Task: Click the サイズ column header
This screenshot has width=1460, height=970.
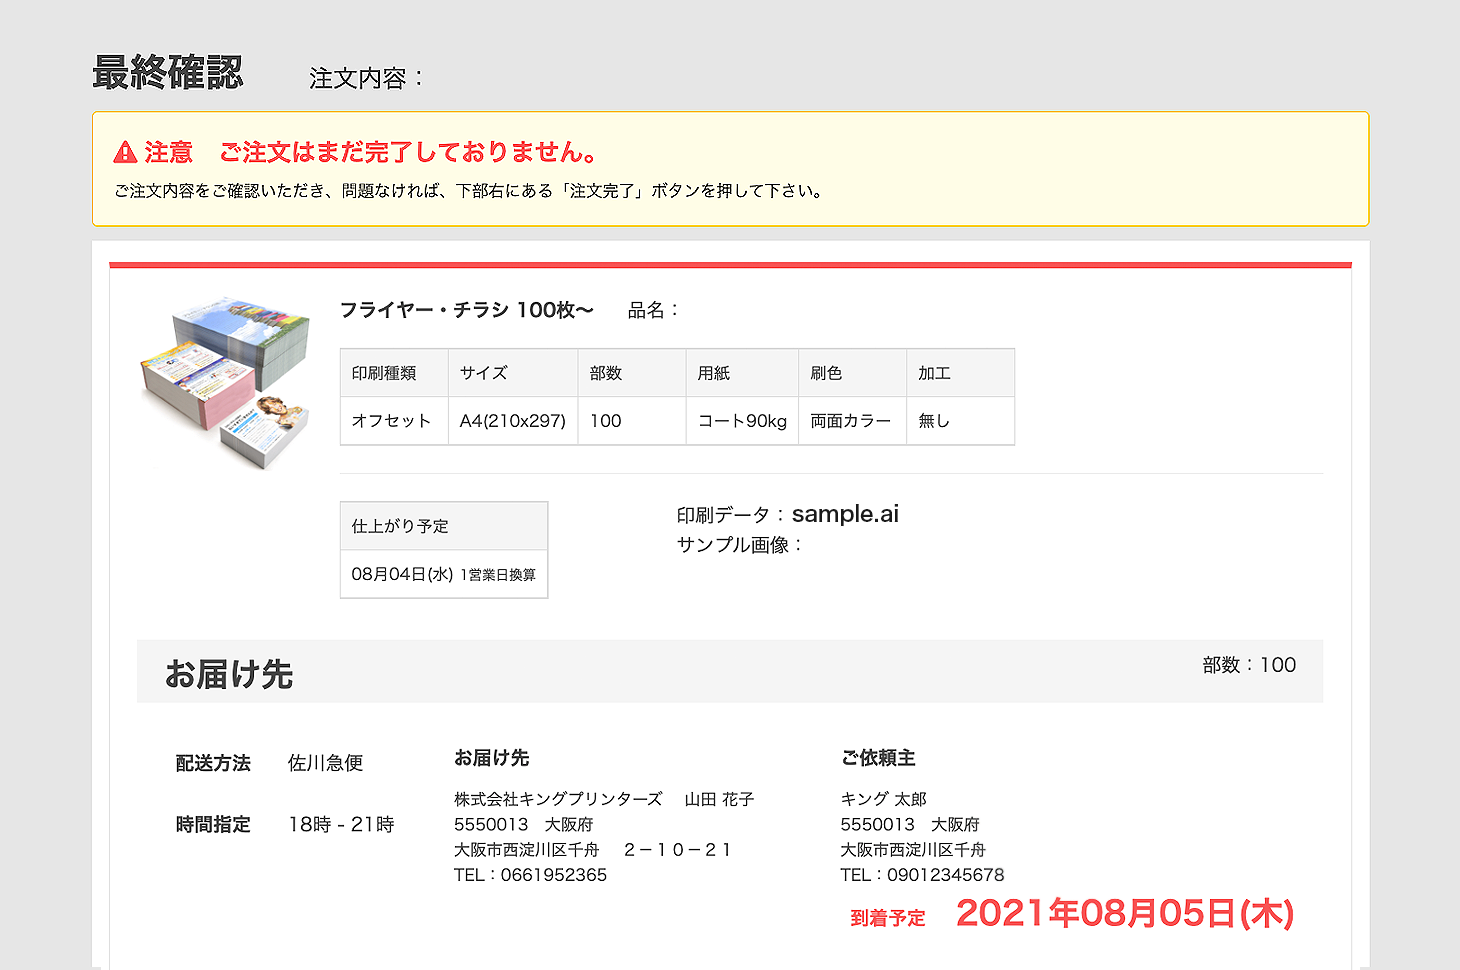Action: tap(482, 372)
